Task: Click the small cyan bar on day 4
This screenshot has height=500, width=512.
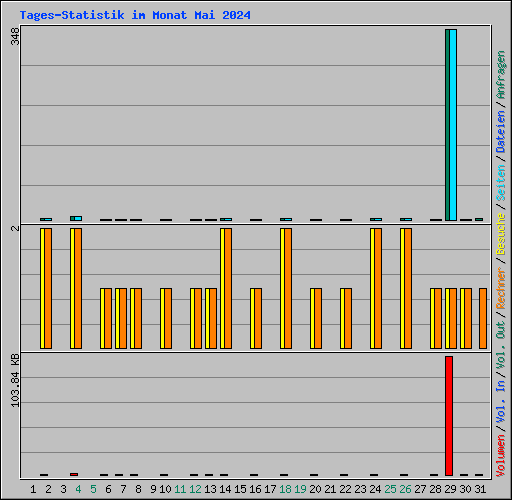Action: pos(78,218)
